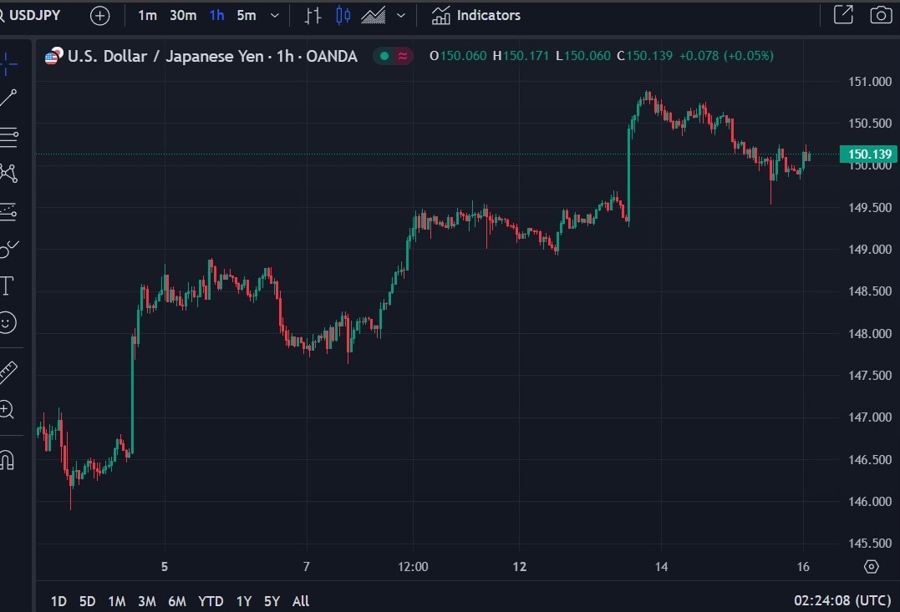Viewport: 900px width, 612px height.
Task: Click the high value H150.171
Action: [521, 56]
